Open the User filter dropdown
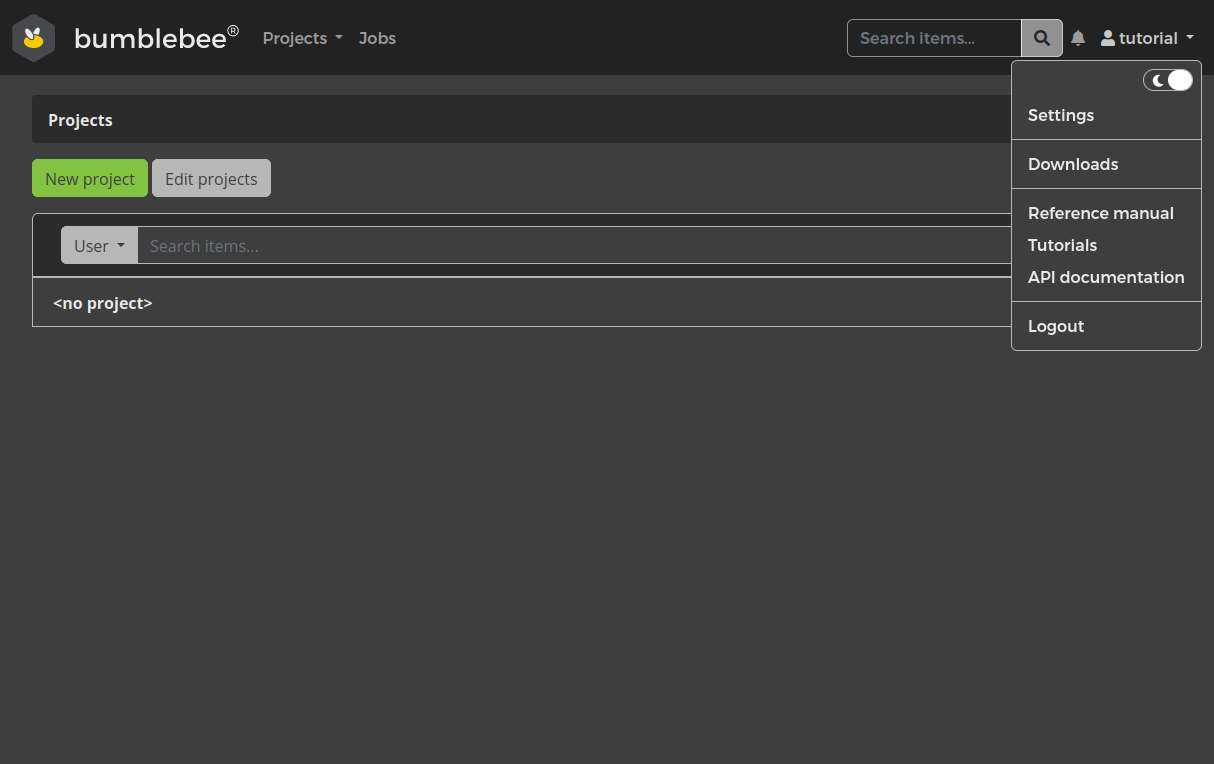 [x=99, y=246]
